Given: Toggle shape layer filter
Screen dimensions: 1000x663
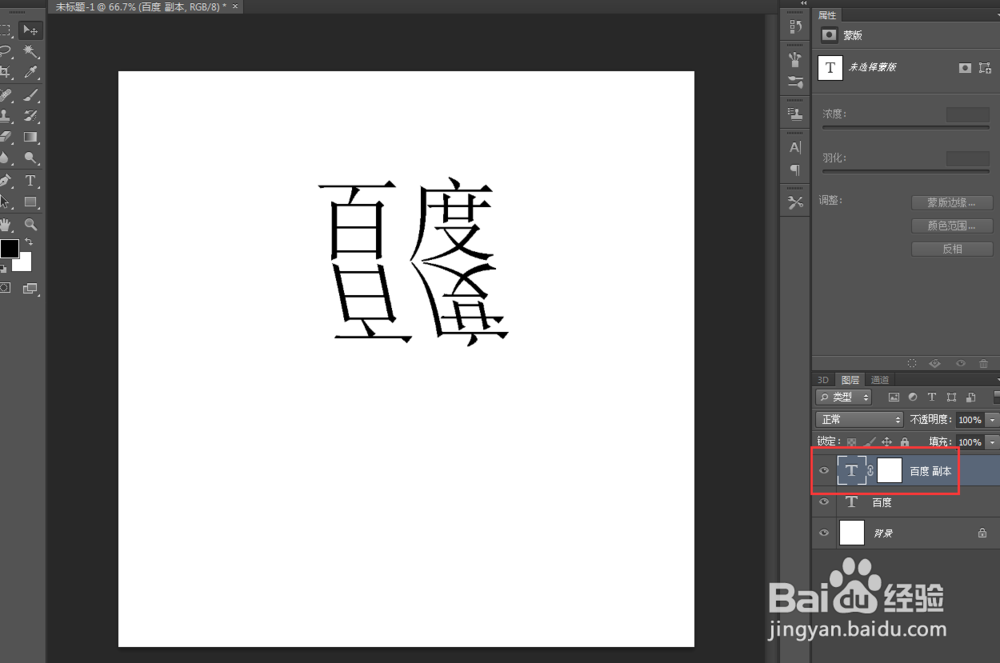Looking at the screenshot, I should [952, 397].
